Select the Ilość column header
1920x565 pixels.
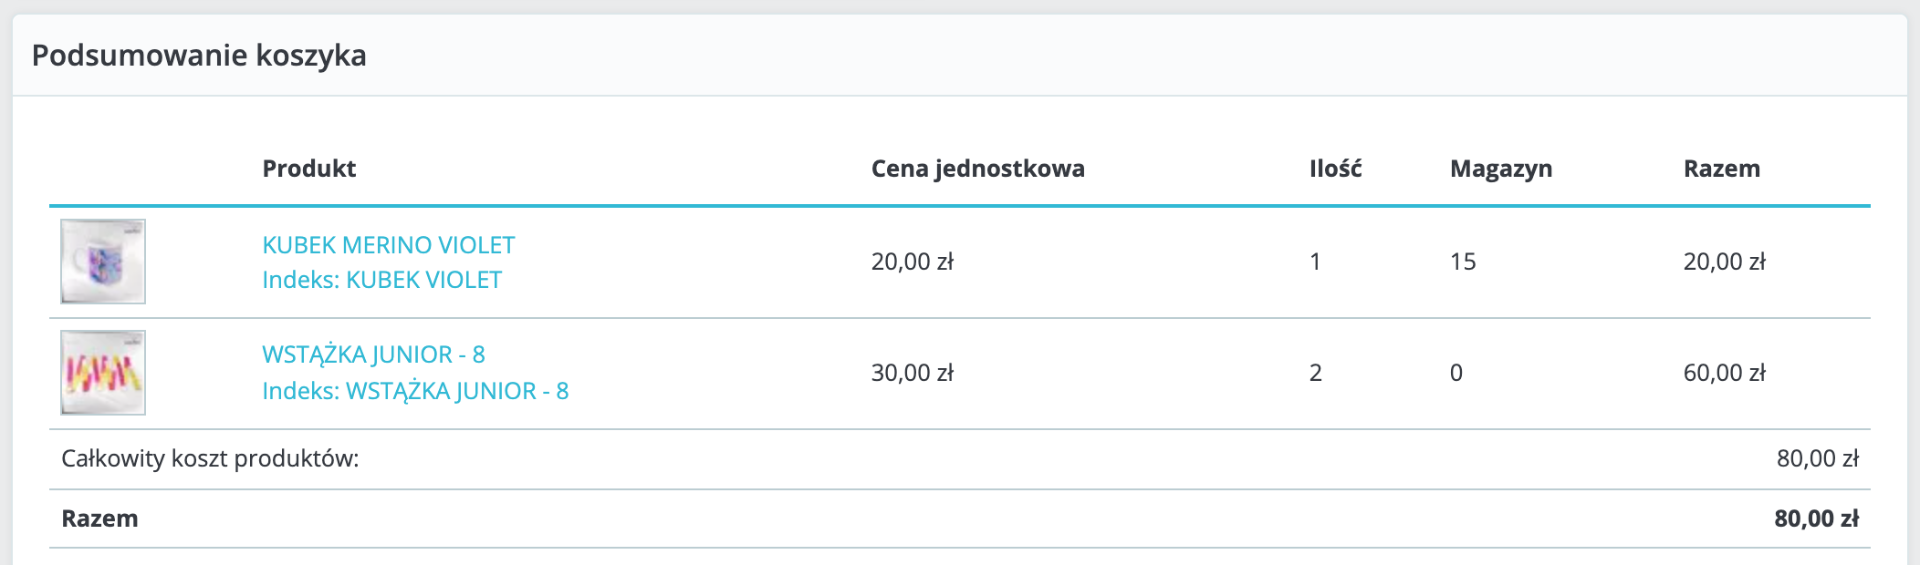coord(1335,169)
